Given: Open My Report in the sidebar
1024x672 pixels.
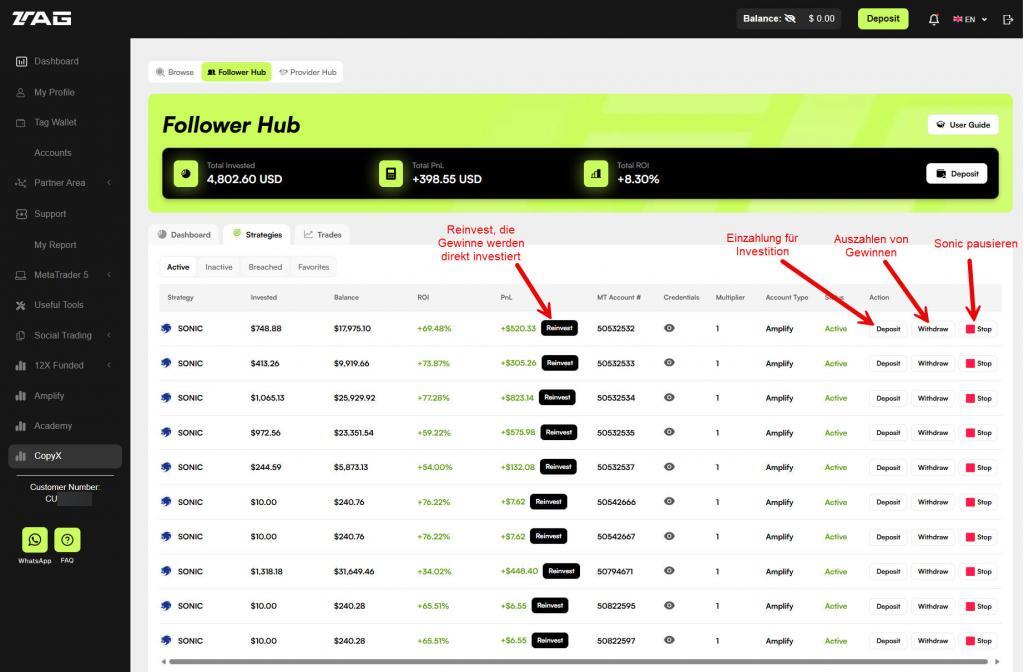Looking at the screenshot, I should pos(55,245).
